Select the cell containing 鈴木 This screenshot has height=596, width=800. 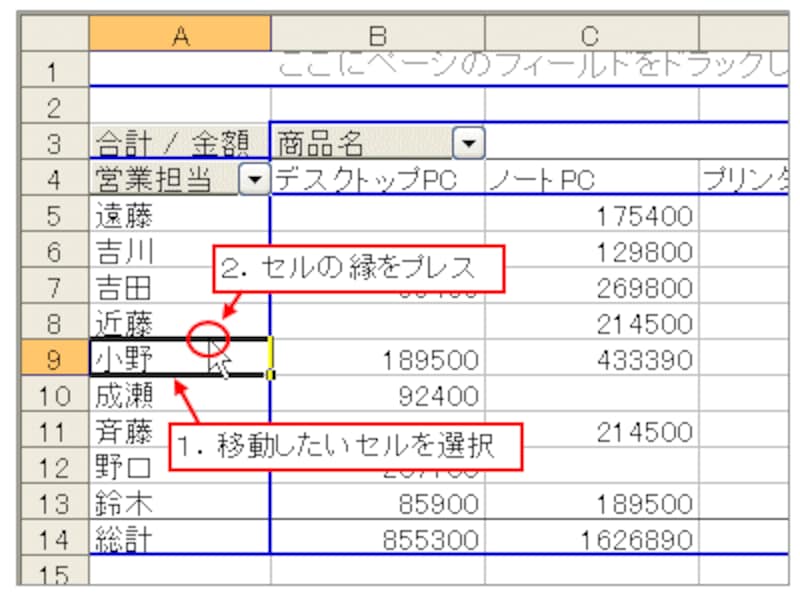[x=178, y=503]
